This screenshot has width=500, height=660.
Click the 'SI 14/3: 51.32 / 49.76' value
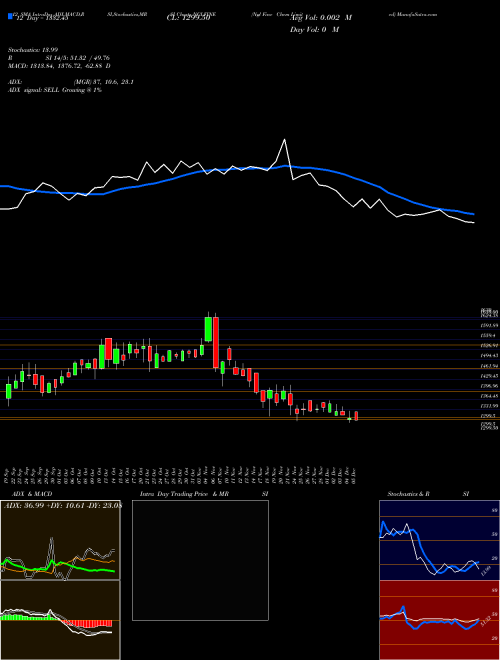click(78, 58)
